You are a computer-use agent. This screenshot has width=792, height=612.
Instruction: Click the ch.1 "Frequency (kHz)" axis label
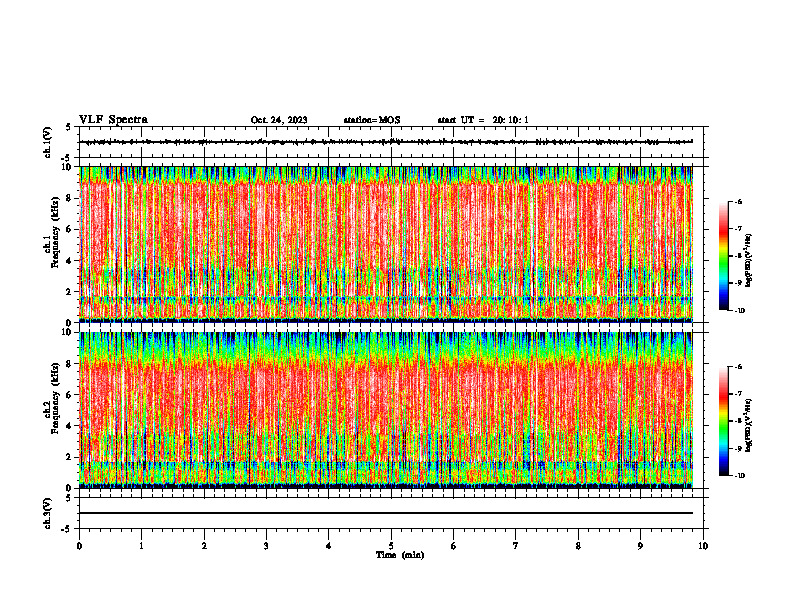[55, 233]
